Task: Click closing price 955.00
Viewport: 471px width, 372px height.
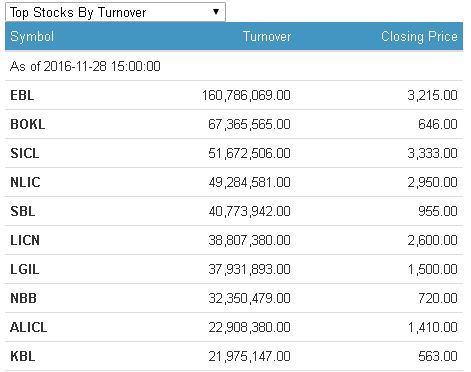Action: point(438,211)
